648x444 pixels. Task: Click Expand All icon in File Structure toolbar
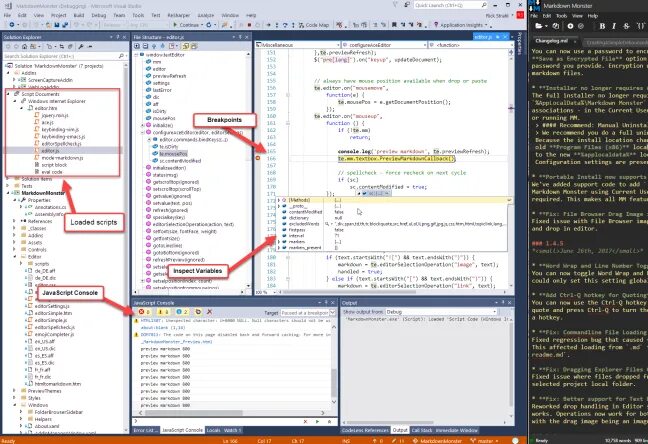138,46
